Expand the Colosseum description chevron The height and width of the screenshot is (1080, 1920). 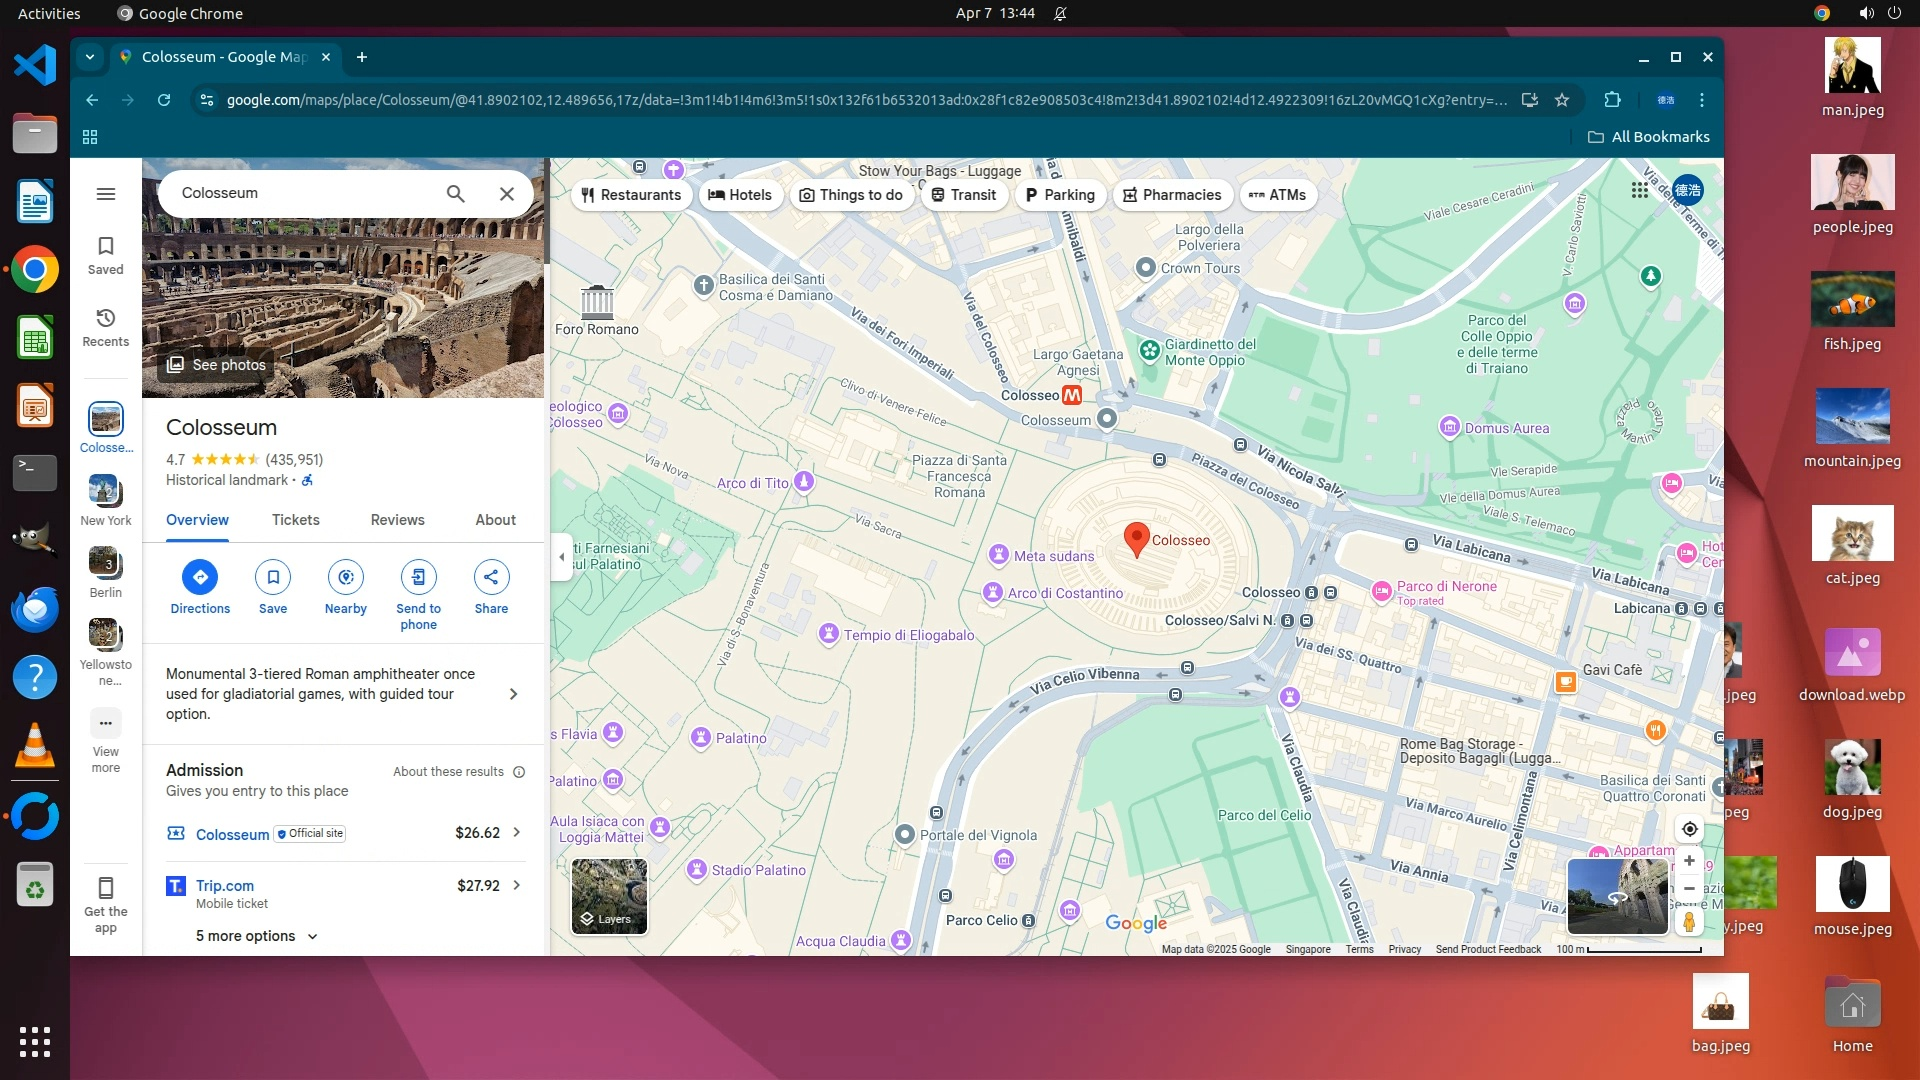(x=514, y=694)
